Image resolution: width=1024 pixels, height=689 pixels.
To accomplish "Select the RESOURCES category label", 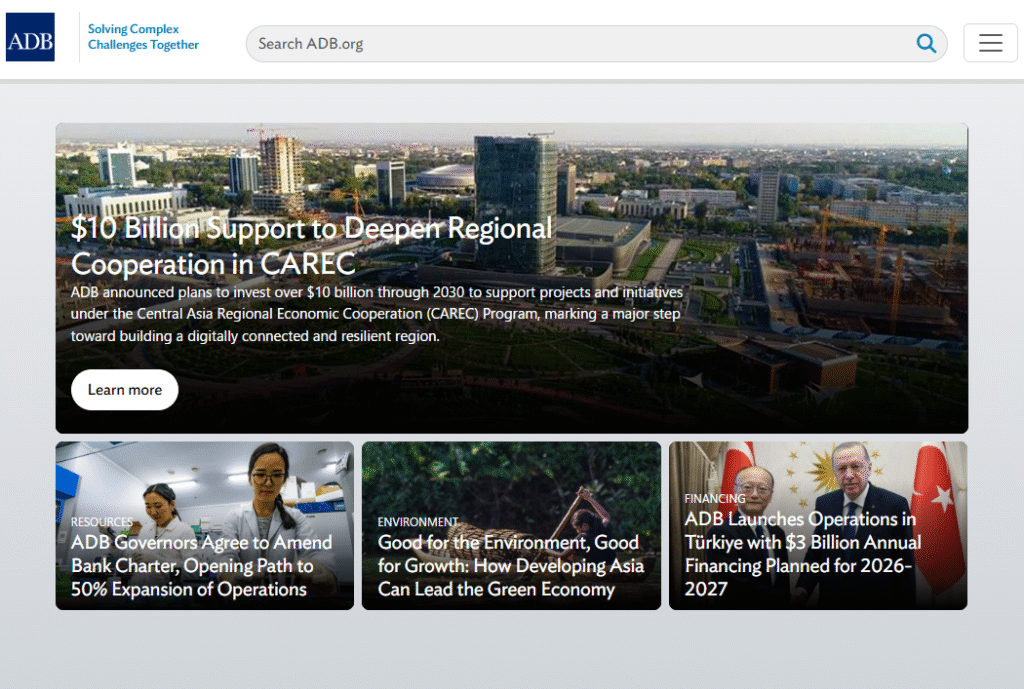I will coord(101,522).
